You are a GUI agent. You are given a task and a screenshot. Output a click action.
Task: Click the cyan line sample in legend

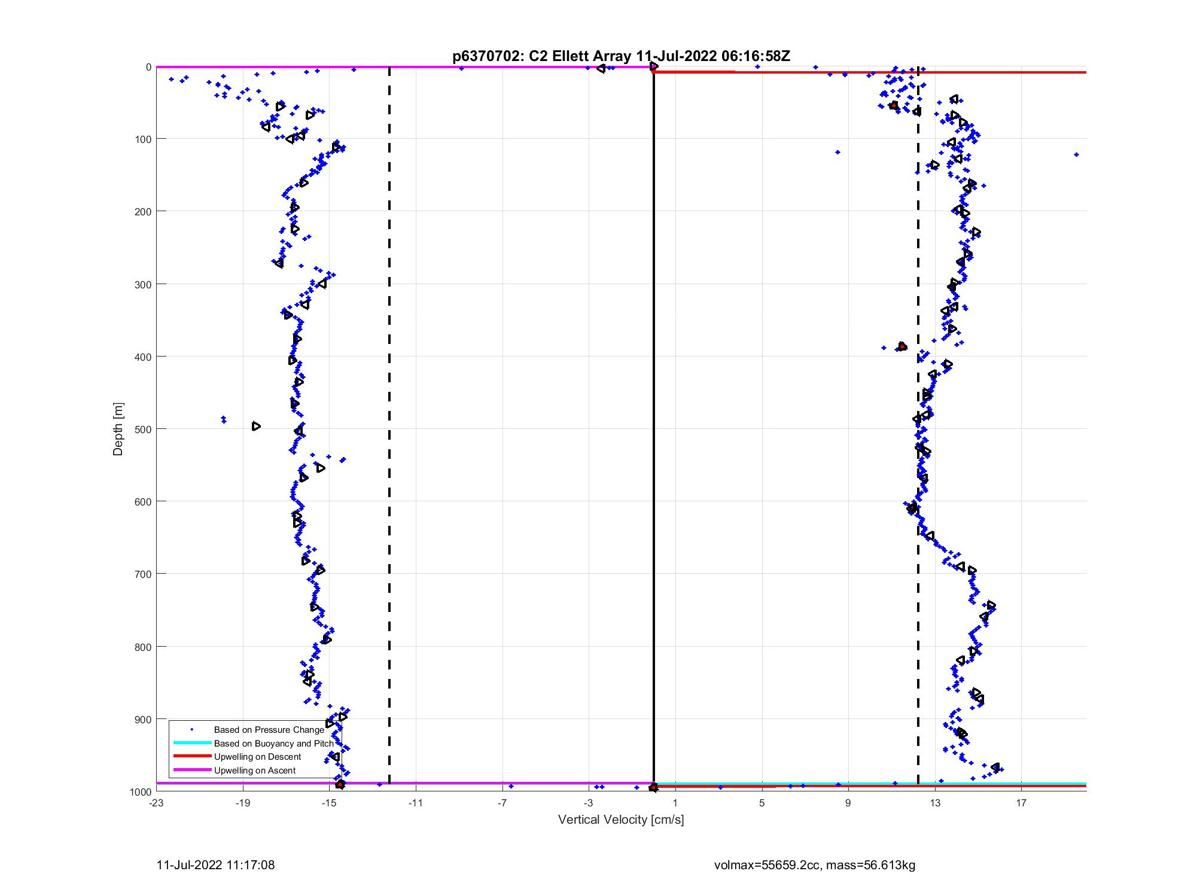(191, 743)
